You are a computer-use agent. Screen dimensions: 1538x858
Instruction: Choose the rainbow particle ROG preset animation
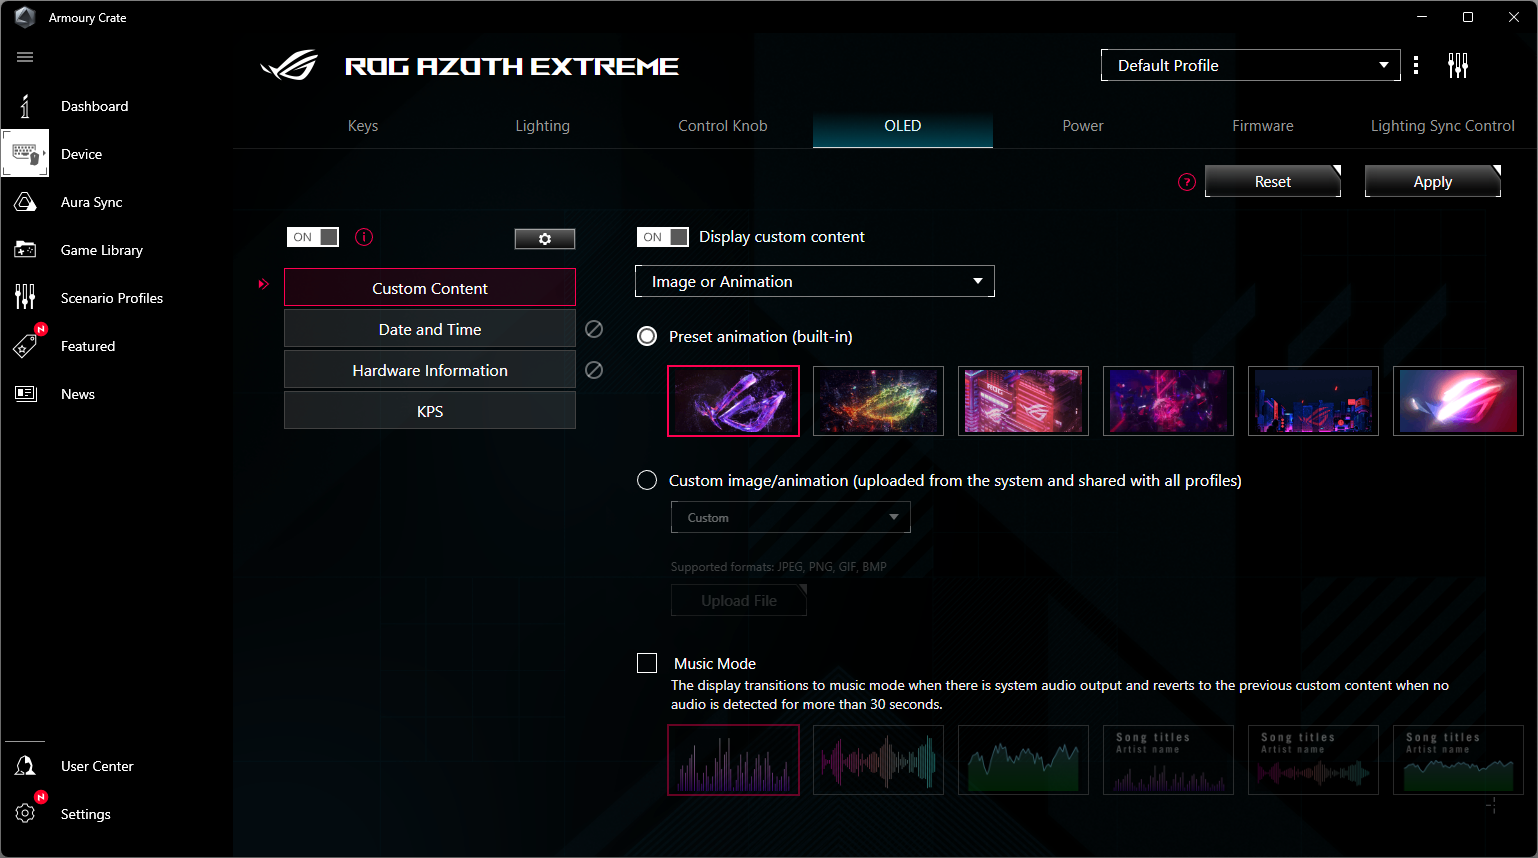click(x=878, y=401)
